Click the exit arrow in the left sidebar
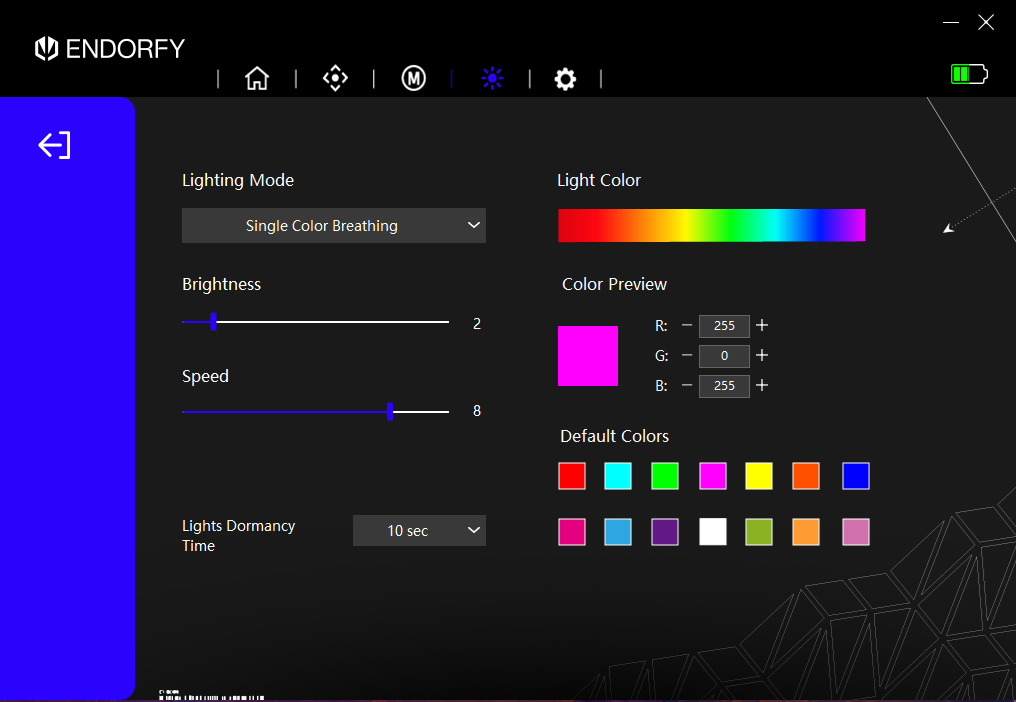Screen dimensions: 1016x702 click(x=53, y=144)
